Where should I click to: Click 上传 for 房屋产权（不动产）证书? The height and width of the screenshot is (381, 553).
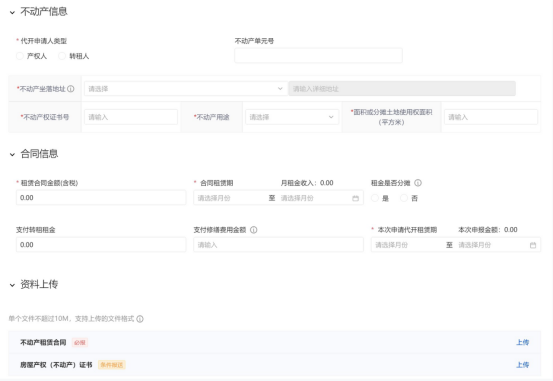pos(523,365)
